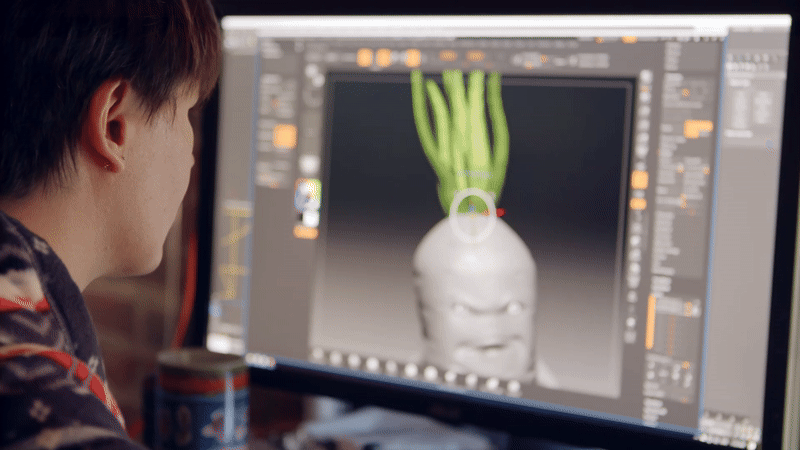
Task: Toggle the lower orange button on right shelf
Action: coord(638,204)
